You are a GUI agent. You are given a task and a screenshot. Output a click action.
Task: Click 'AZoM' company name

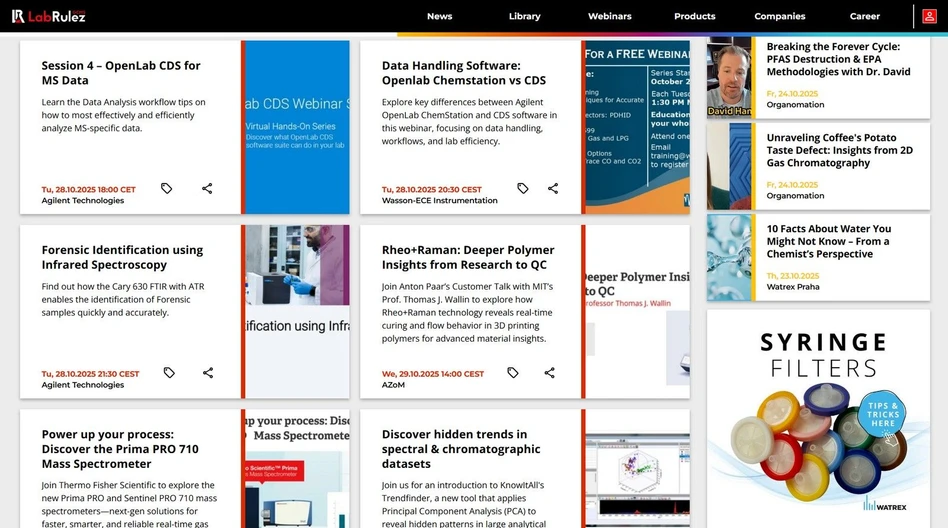393,385
